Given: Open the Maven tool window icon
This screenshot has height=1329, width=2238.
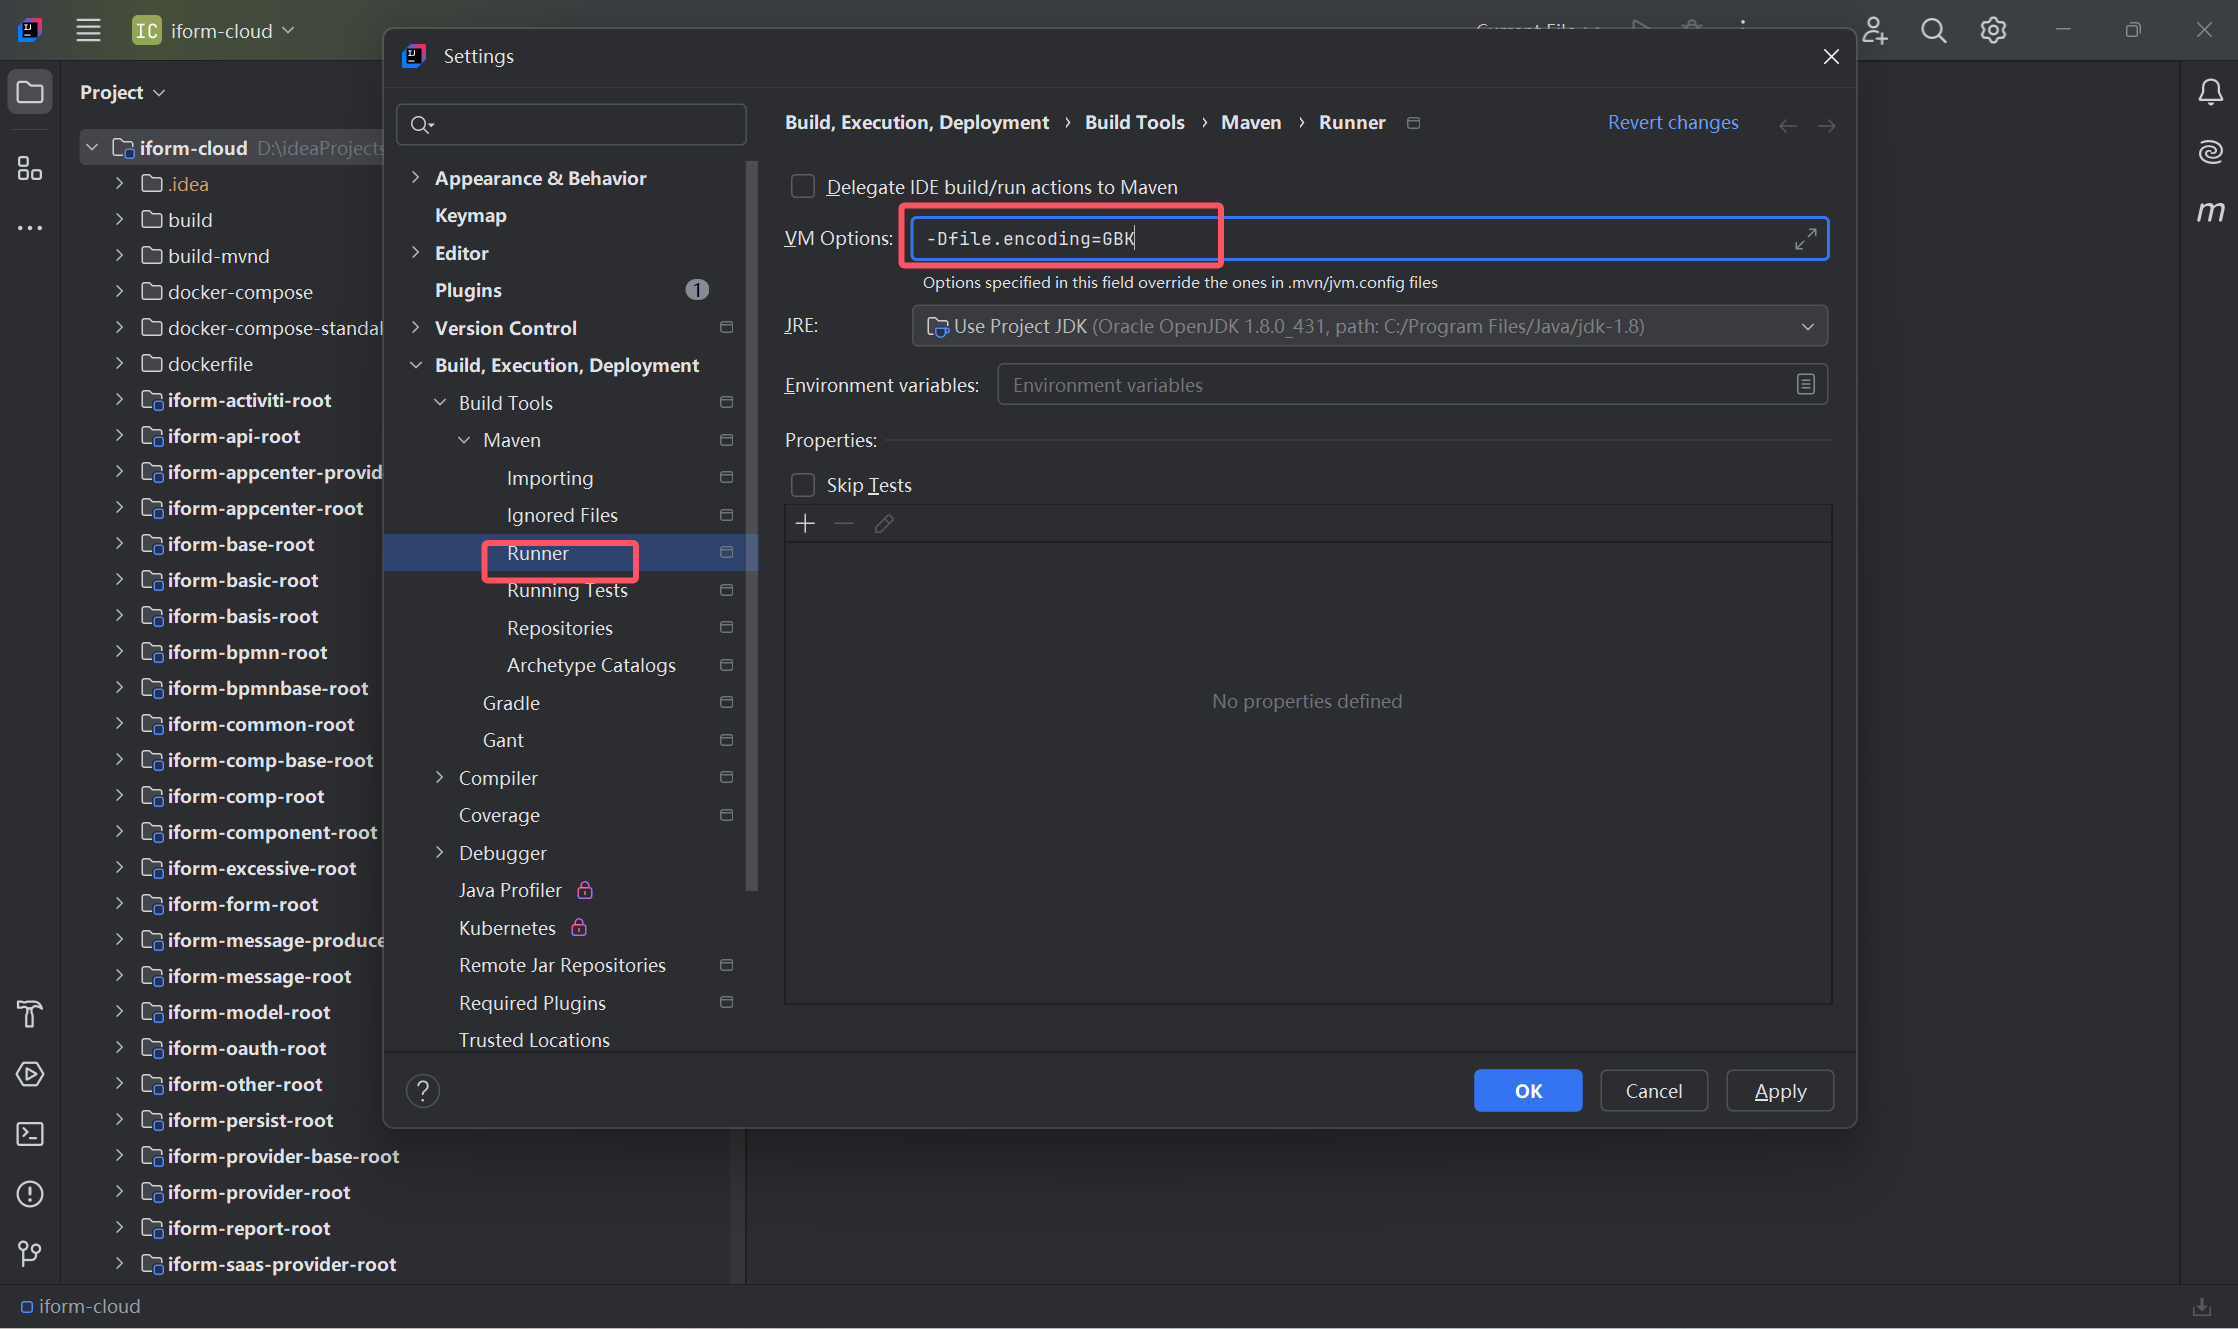Looking at the screenshot, I should (2210, 211).
